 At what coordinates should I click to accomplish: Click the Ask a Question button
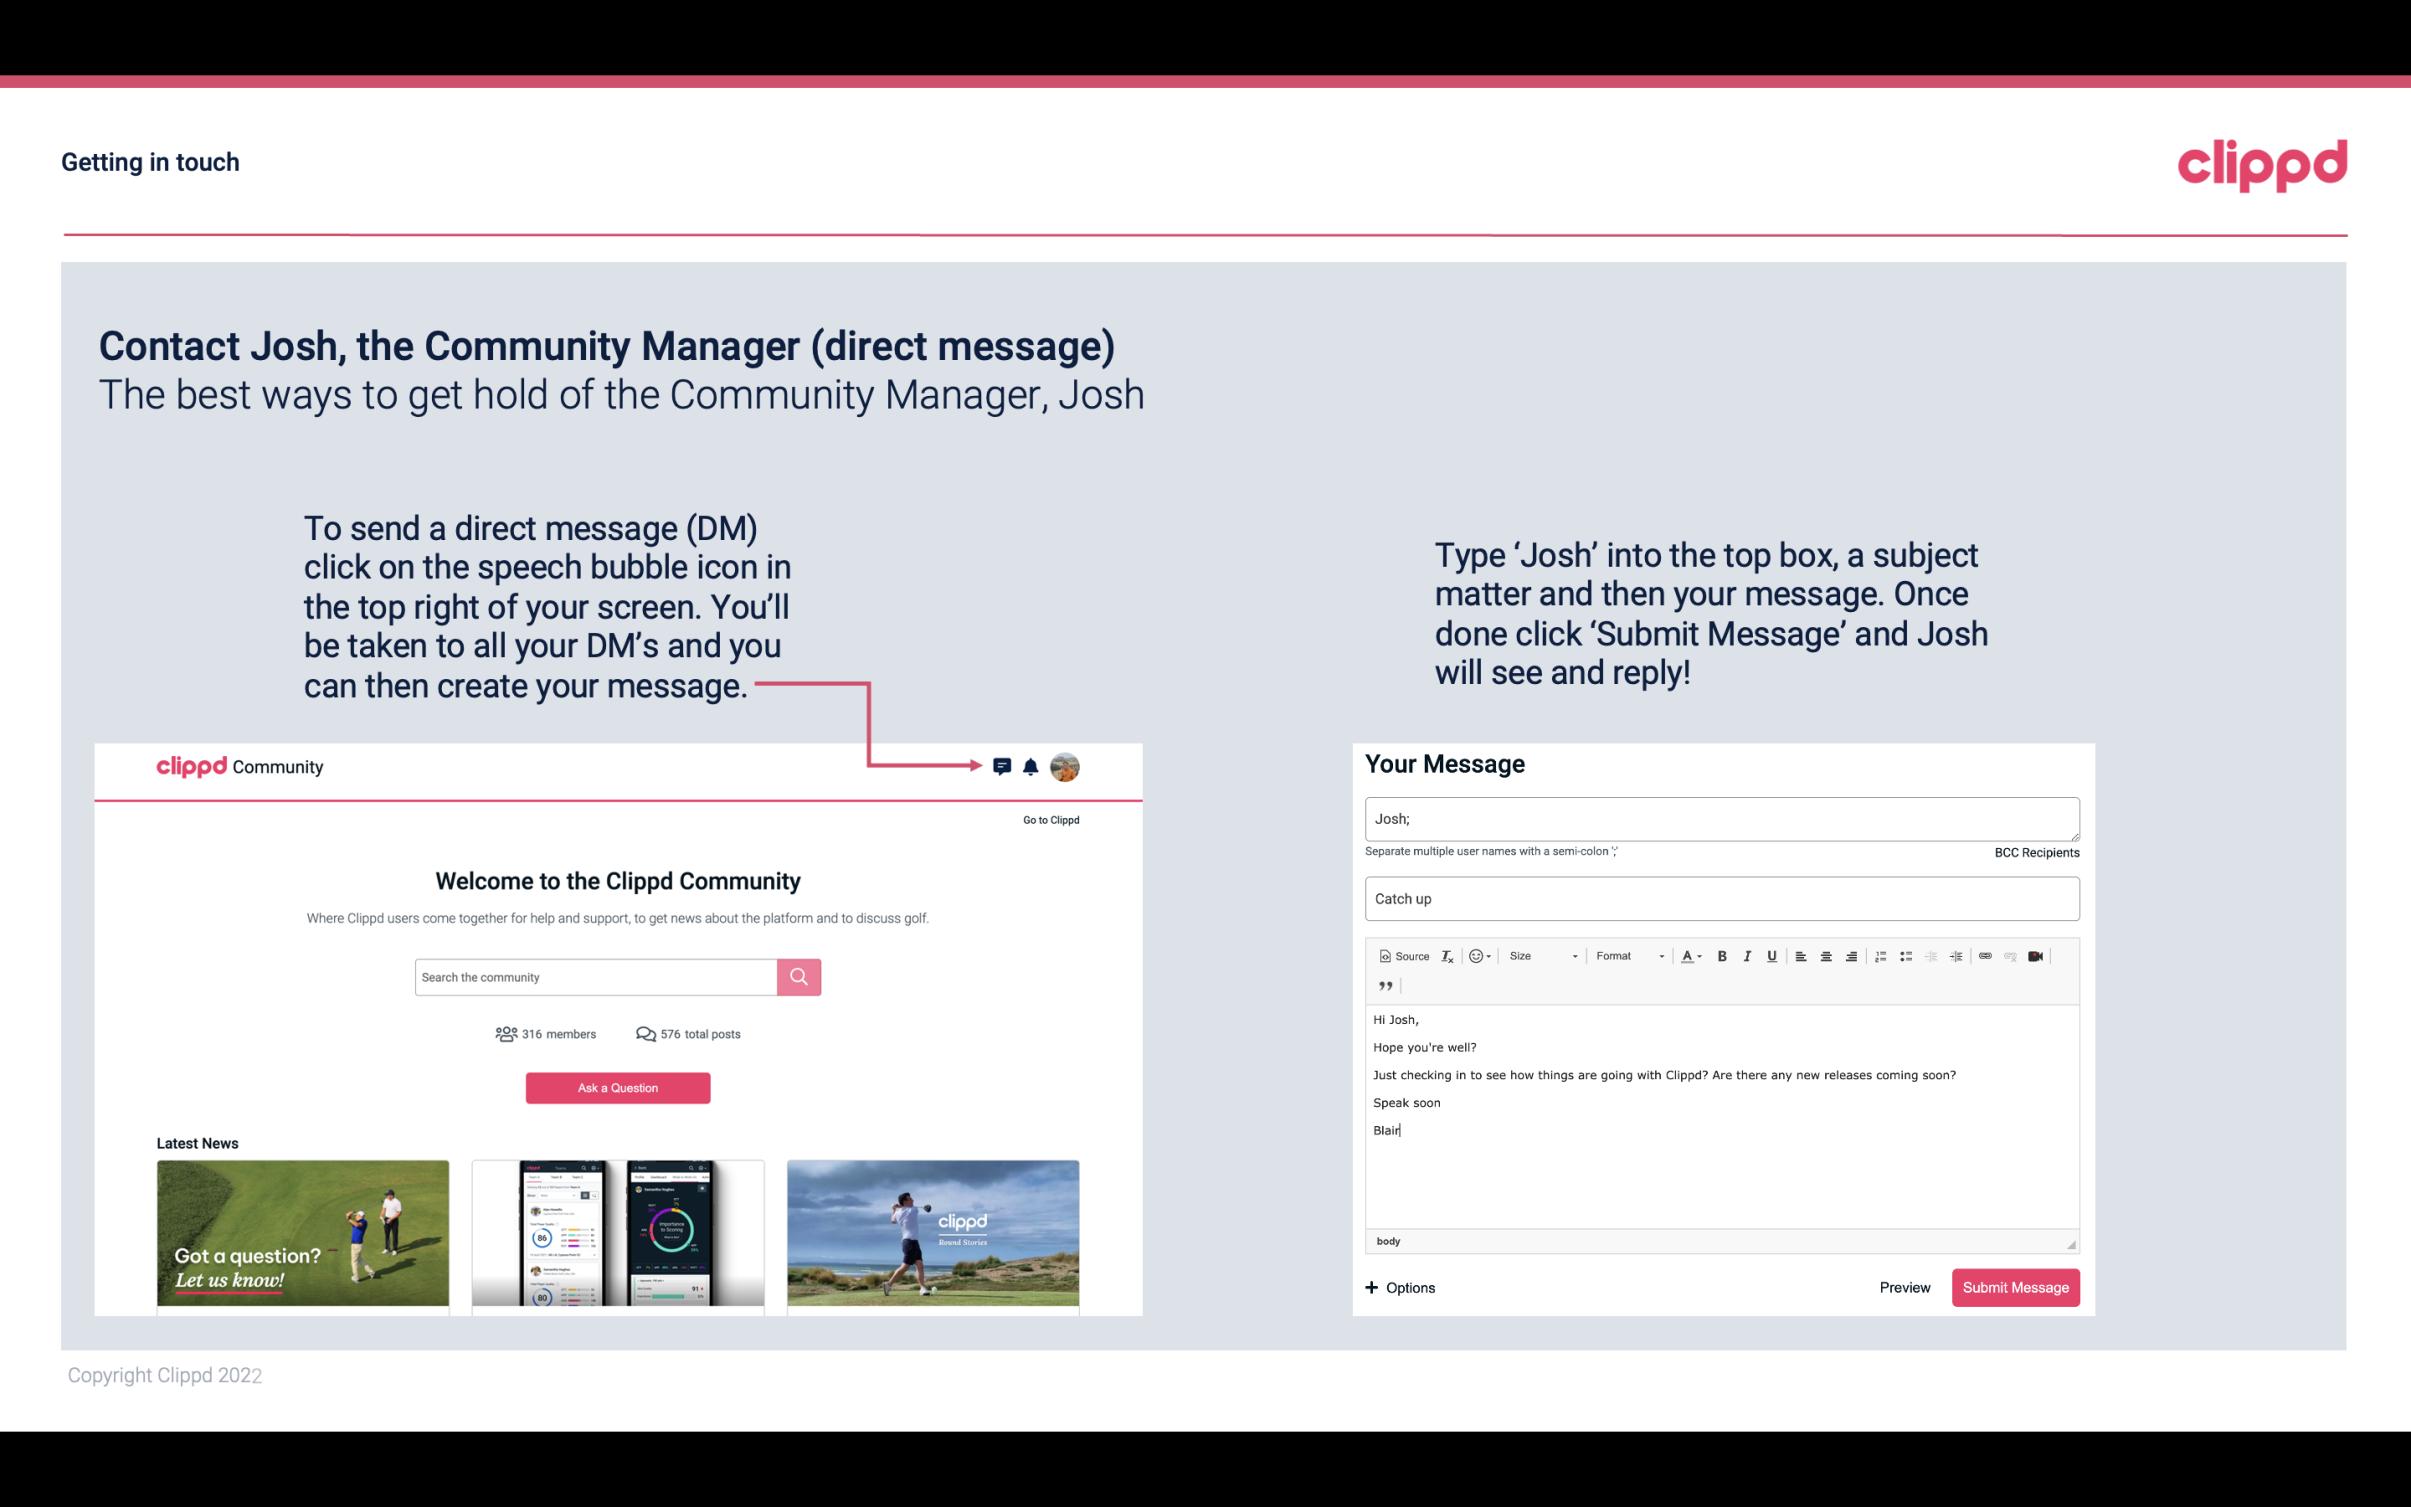tap(618, 1085)
